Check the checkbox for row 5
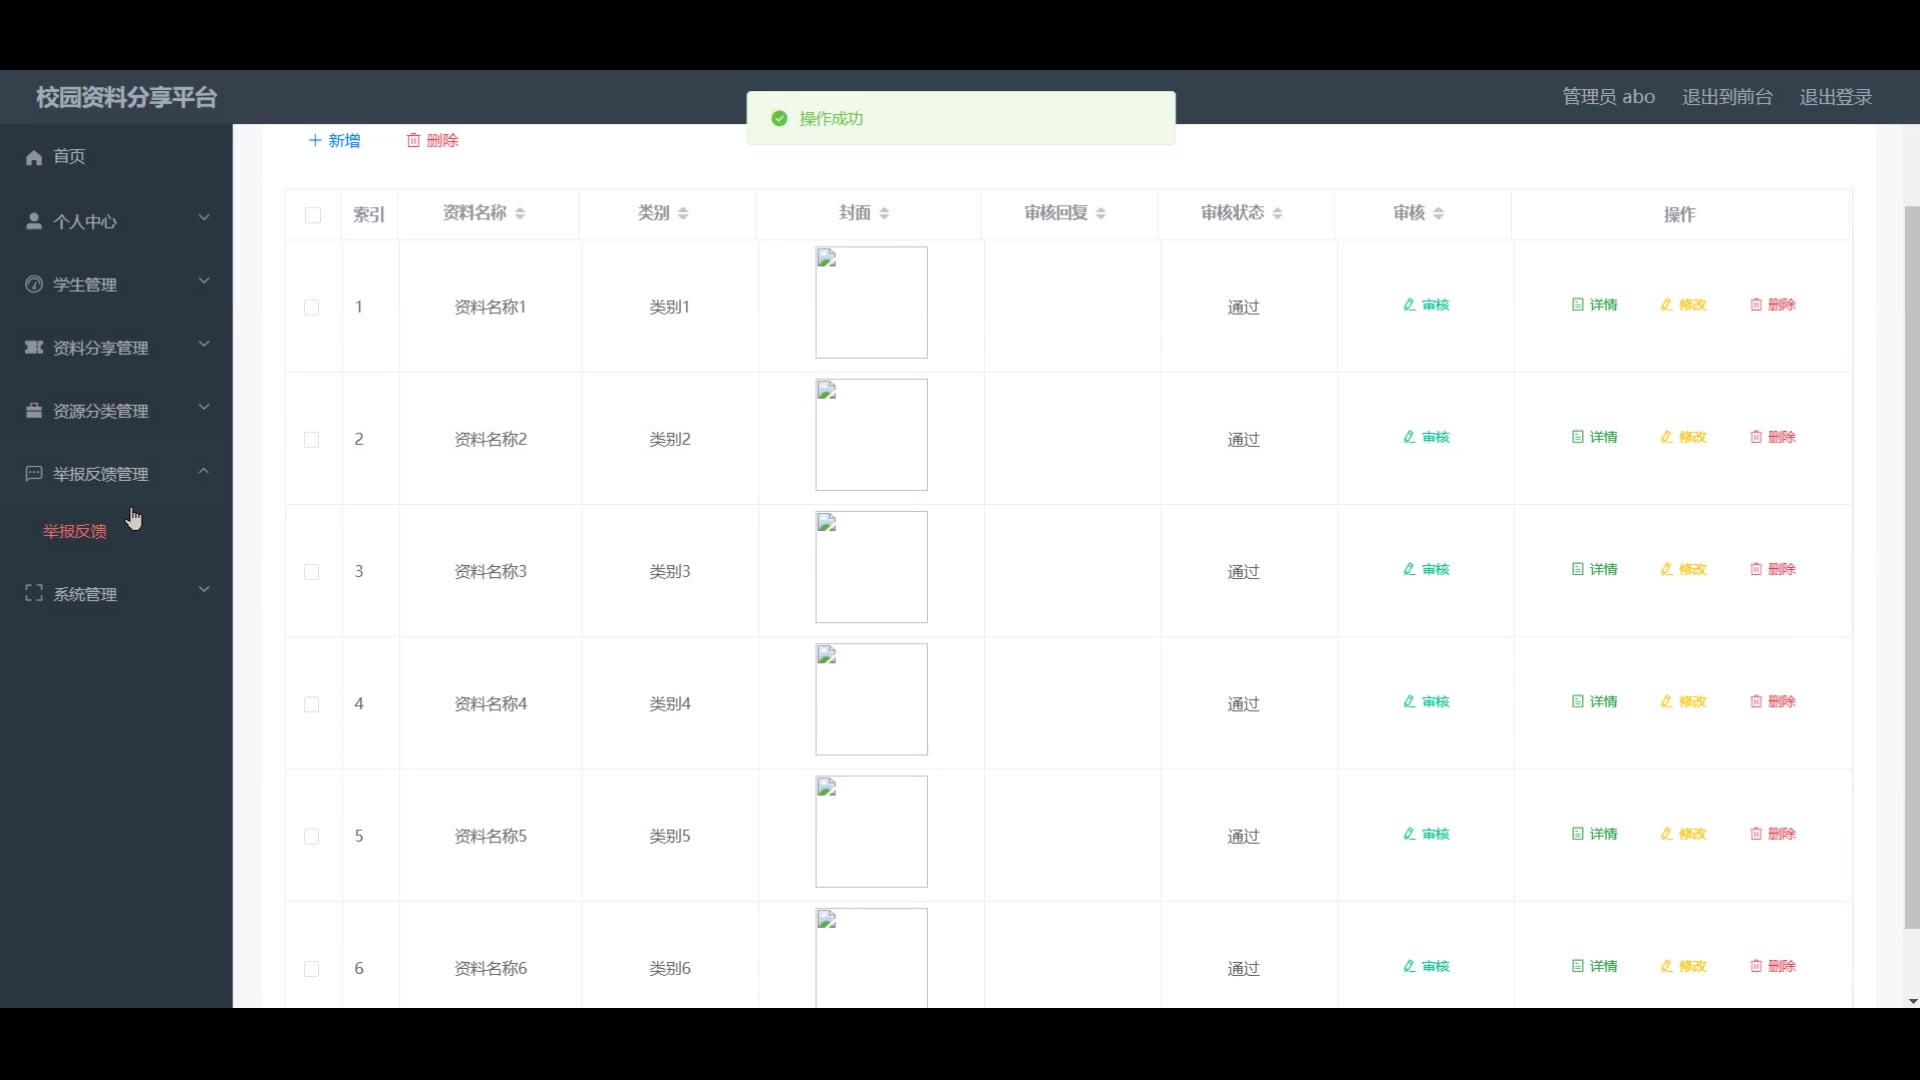 [x=312, y=837]
